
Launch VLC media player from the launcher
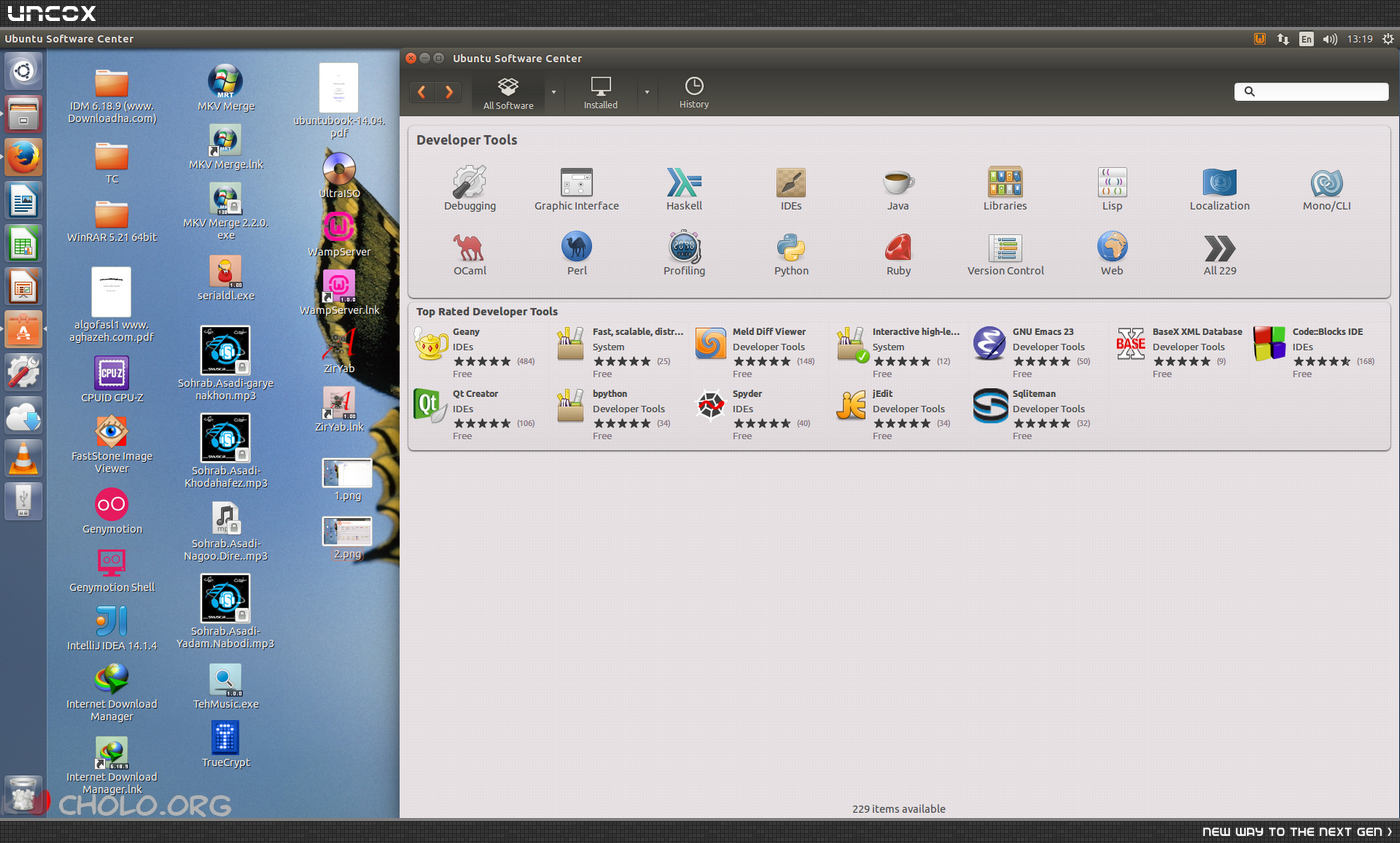pos(23,458)
